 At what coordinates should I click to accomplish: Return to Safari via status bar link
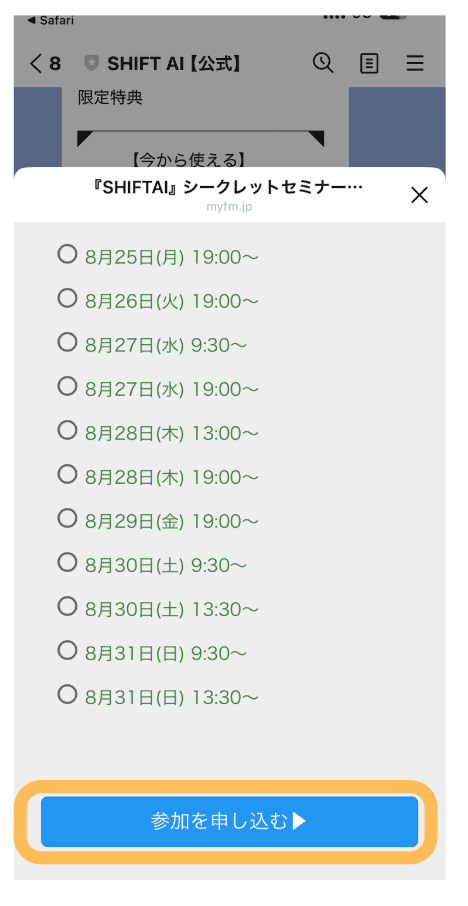point(51,21)
